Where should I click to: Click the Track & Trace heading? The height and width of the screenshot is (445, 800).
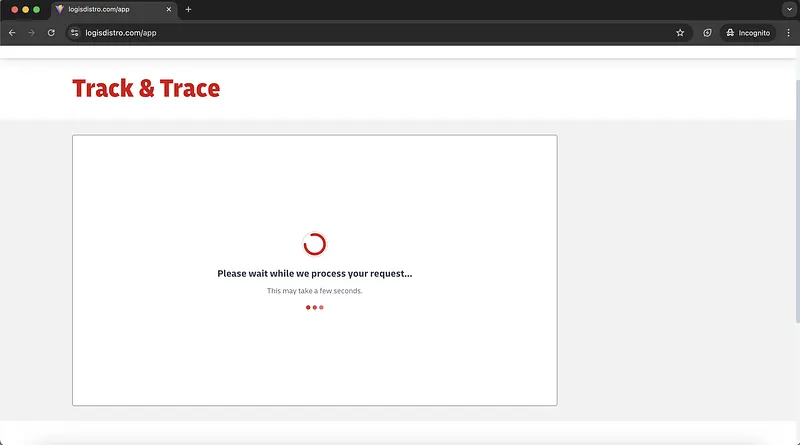146,88
